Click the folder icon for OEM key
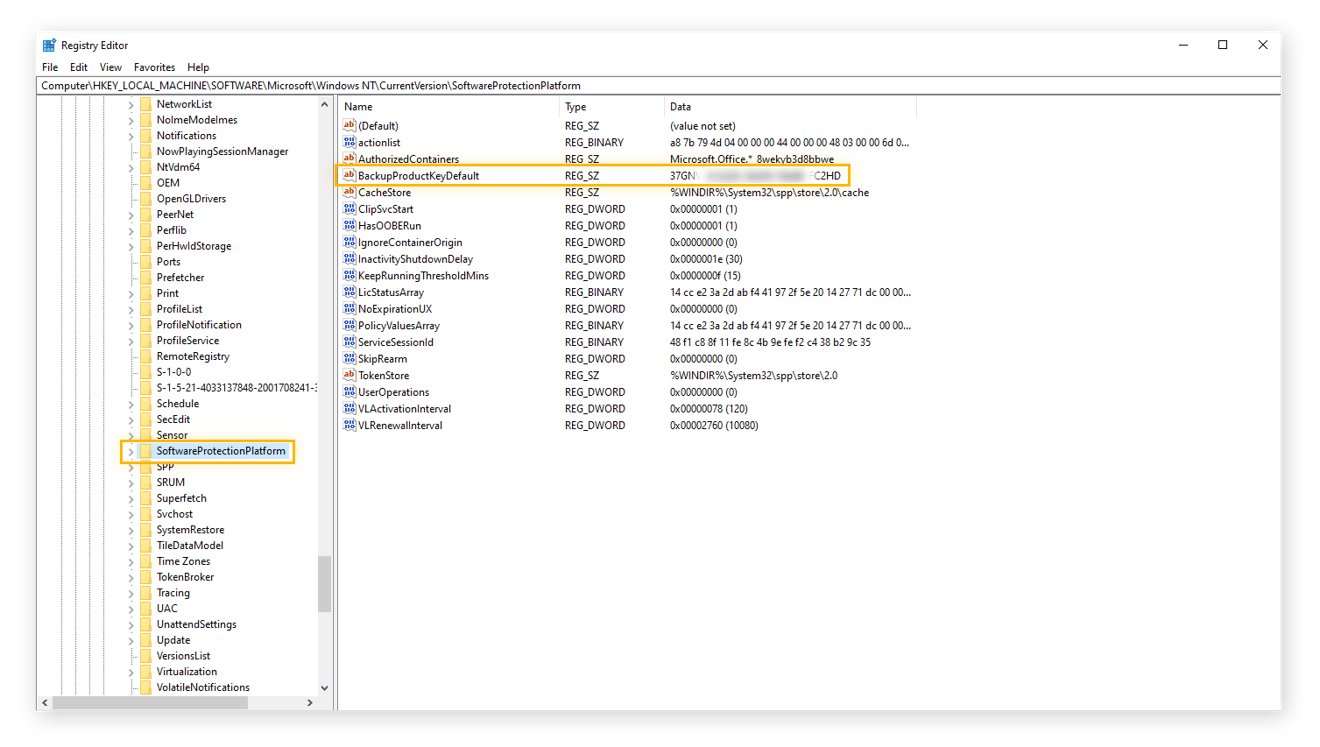1320x747 pixels. [x=147, y=182]
